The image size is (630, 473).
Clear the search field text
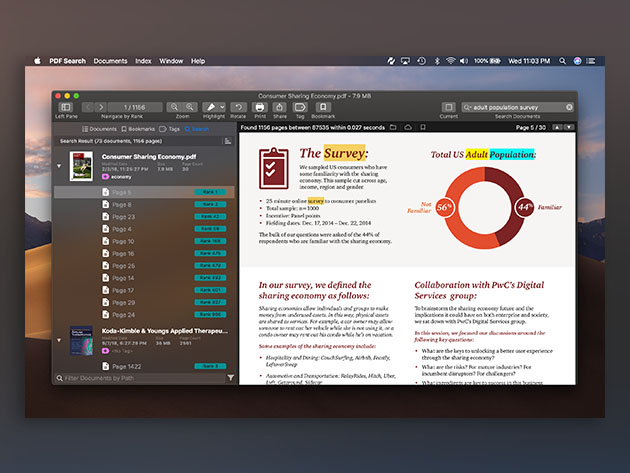click(x=569, y=107)
